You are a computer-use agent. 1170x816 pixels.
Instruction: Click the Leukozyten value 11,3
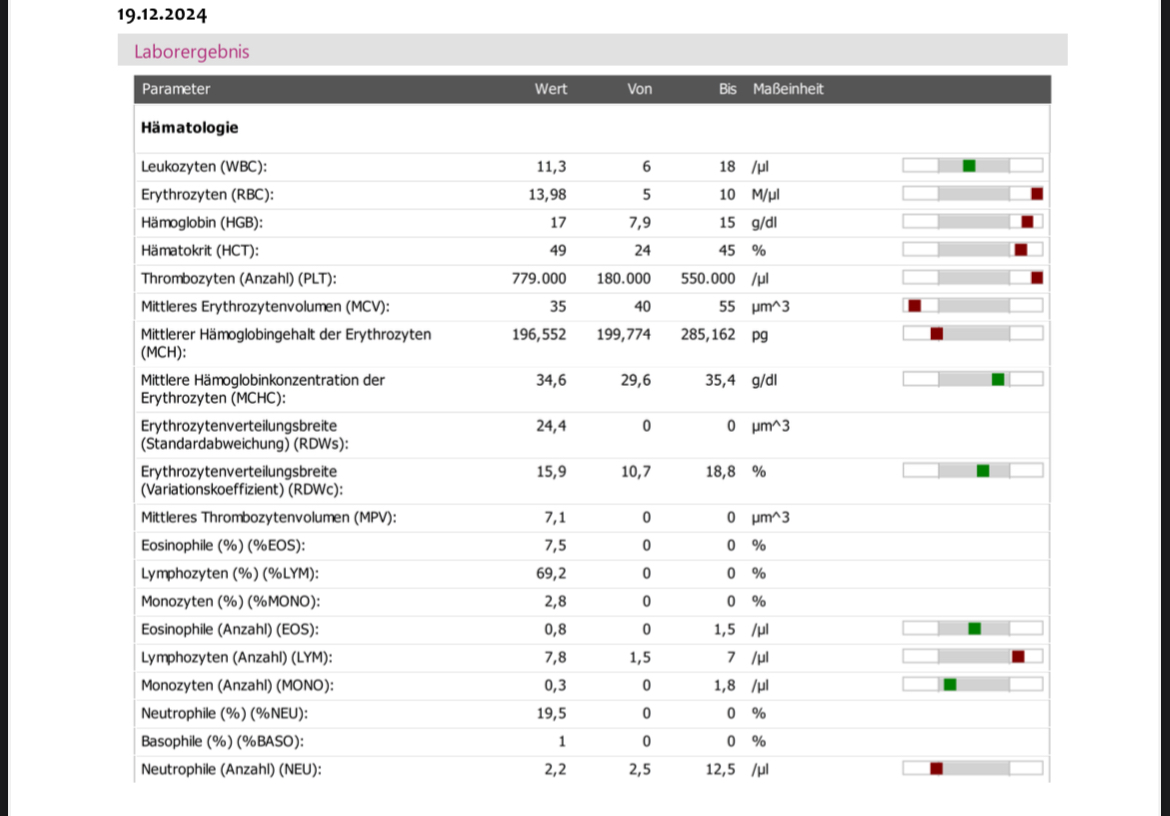pyautogui.click(x=551, y=166)
